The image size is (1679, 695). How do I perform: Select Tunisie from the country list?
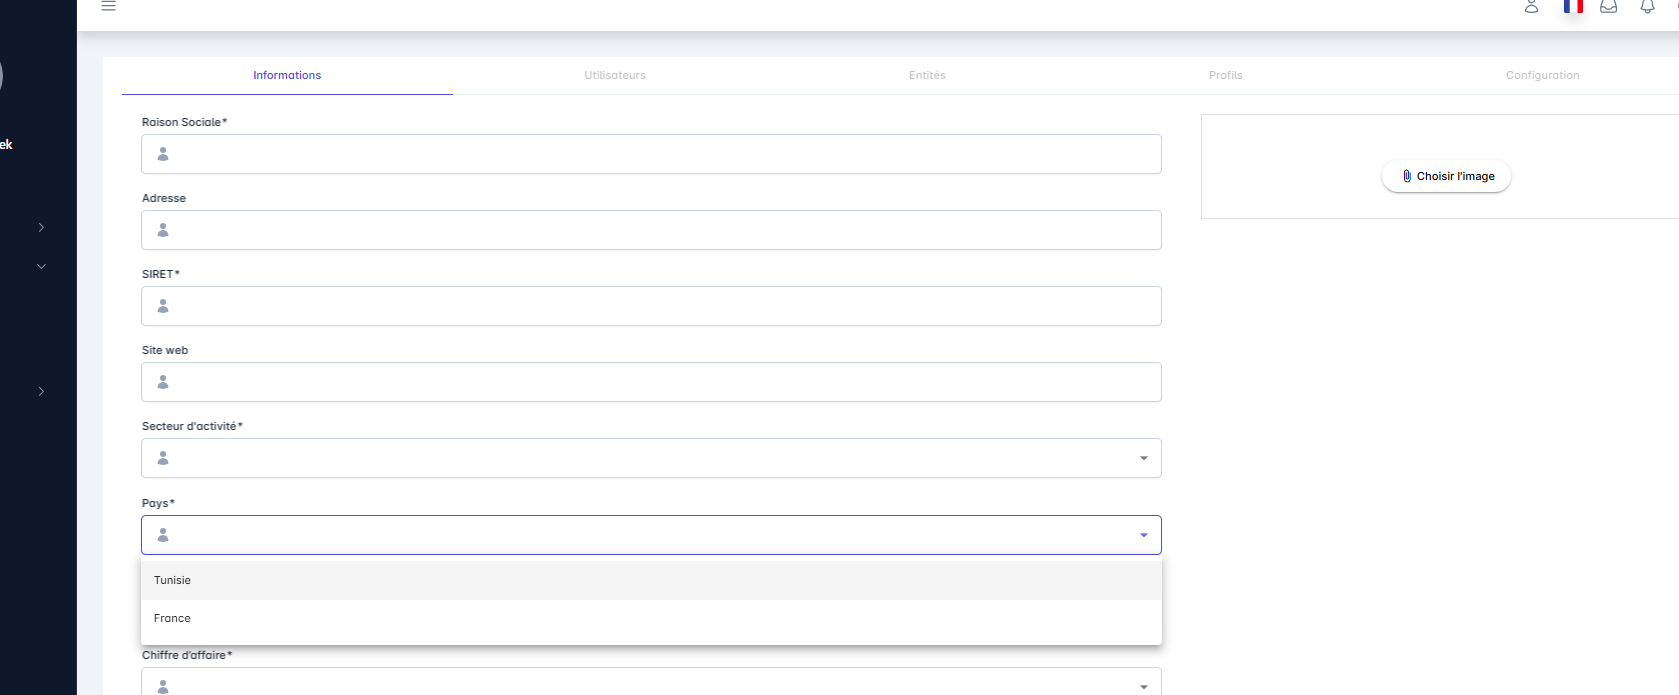[x=172, y=580]
